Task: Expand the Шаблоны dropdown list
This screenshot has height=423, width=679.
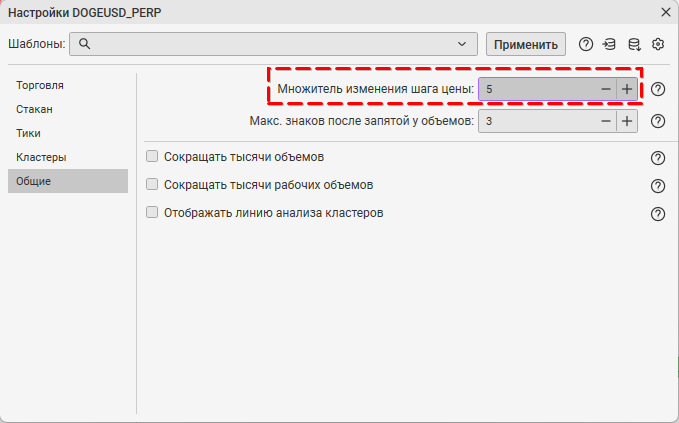Action: [x=461, y=44]
